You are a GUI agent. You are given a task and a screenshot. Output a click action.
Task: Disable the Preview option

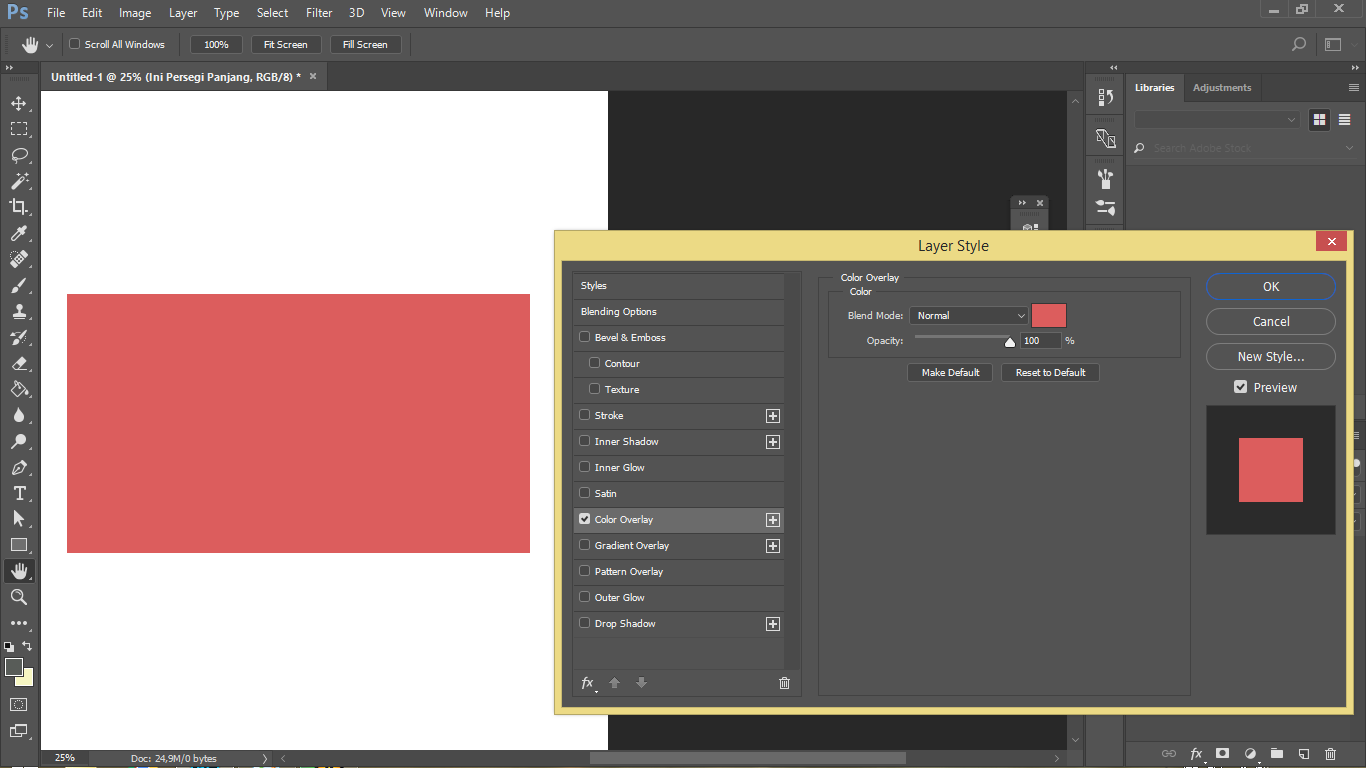(x=1241, y=387)
